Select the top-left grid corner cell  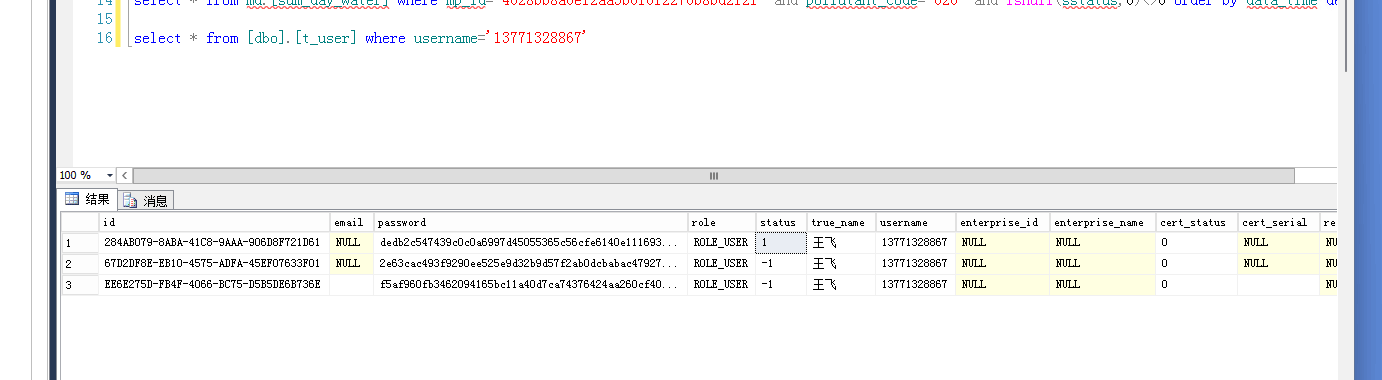tap(80, 222)
